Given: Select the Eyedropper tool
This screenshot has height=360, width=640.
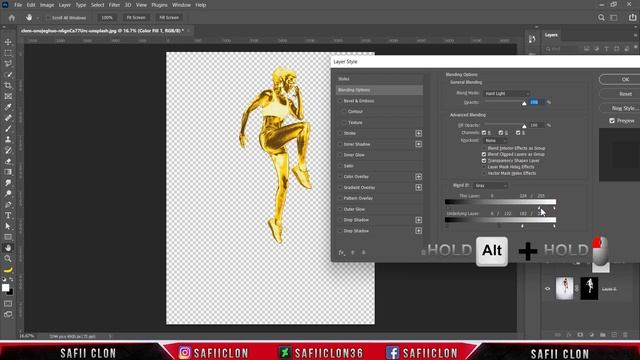Looking at the screenshot, I should pos(8,107).
